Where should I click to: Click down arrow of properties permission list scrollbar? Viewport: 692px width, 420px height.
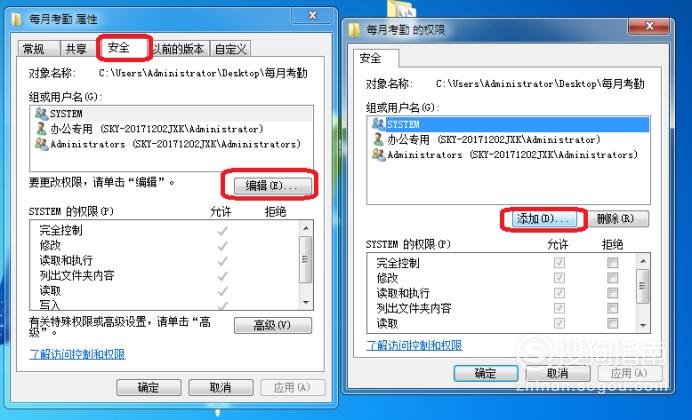[306, 303]
